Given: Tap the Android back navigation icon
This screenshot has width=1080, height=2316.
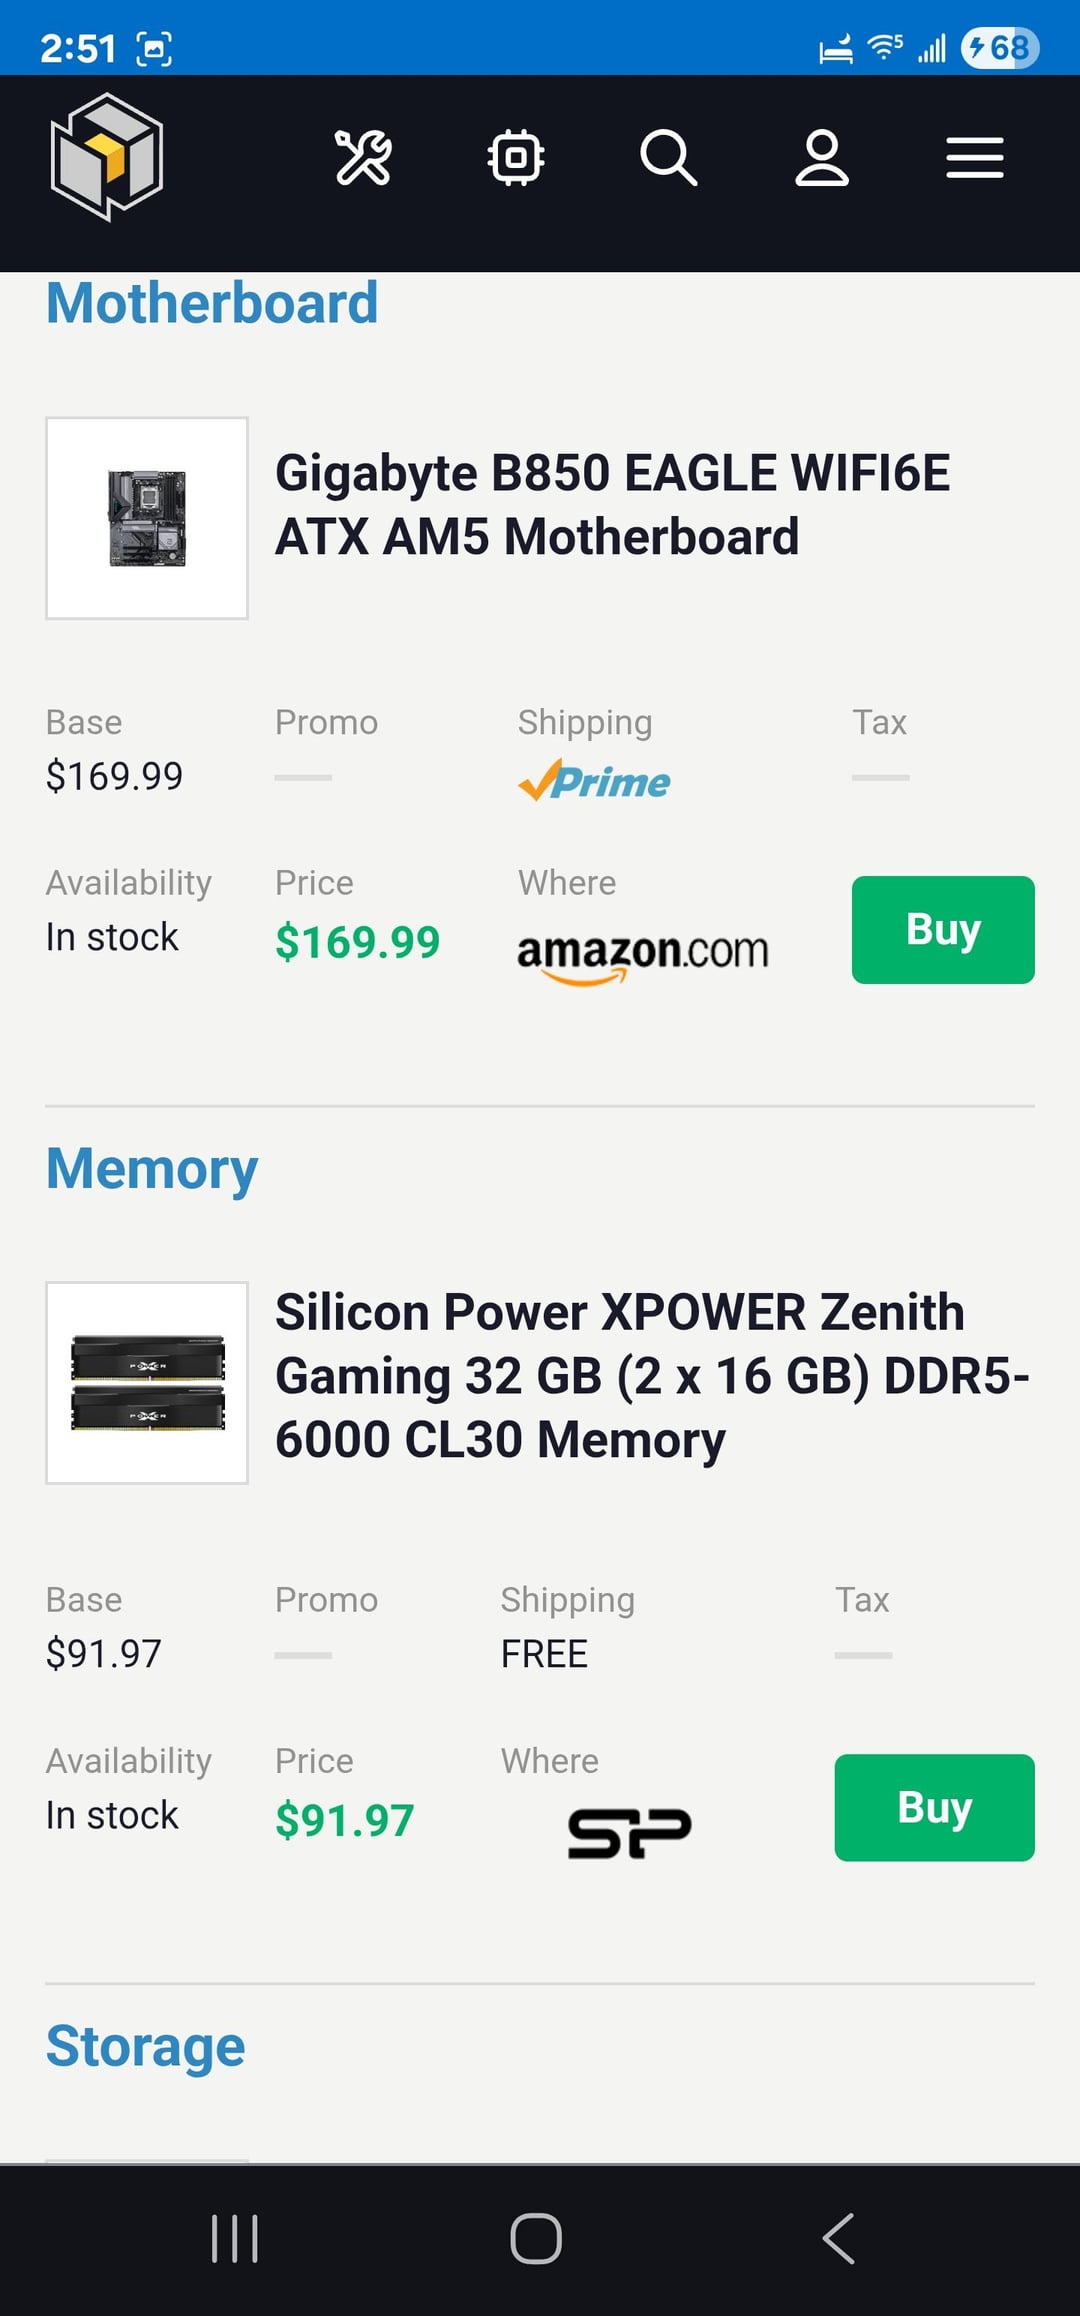Looking at the screenshot, I should tap(838, 2238).
